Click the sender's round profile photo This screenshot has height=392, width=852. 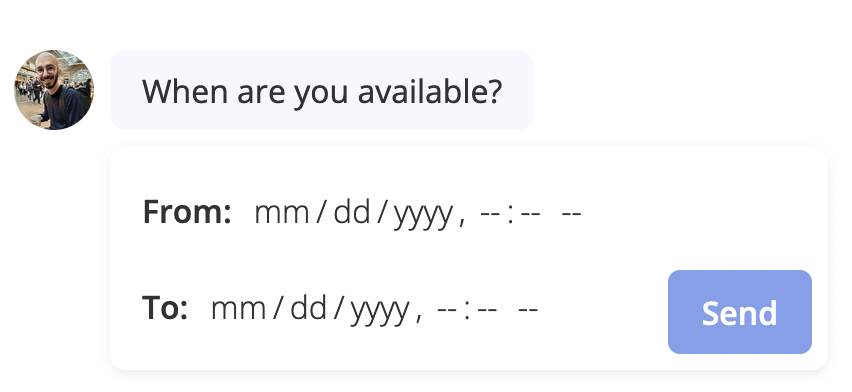click(x=54, y=90)
